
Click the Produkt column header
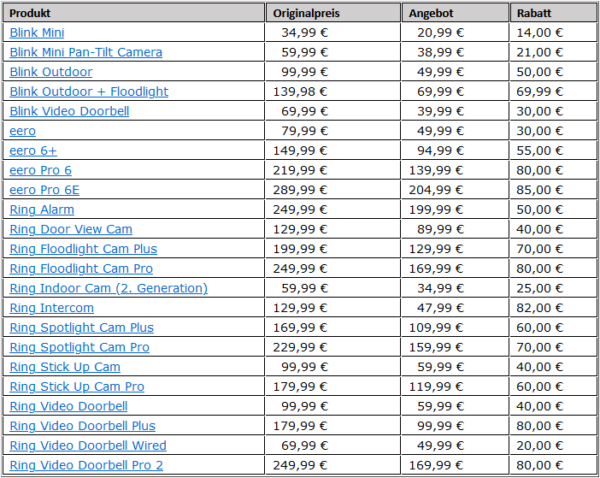(134, 13)
